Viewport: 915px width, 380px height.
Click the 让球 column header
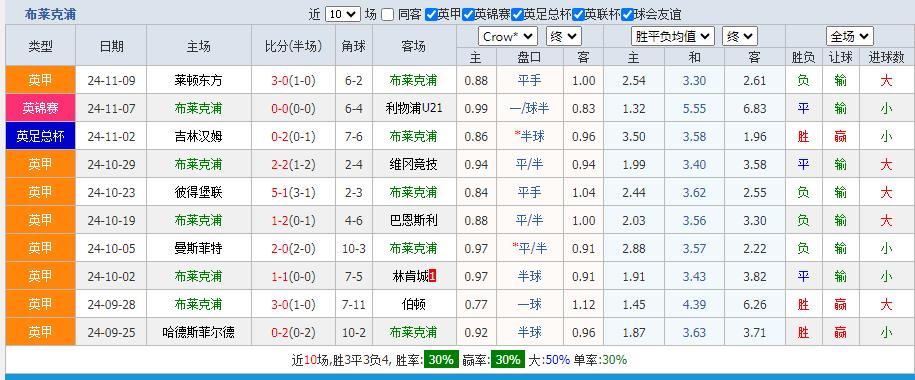coord(840,57)
